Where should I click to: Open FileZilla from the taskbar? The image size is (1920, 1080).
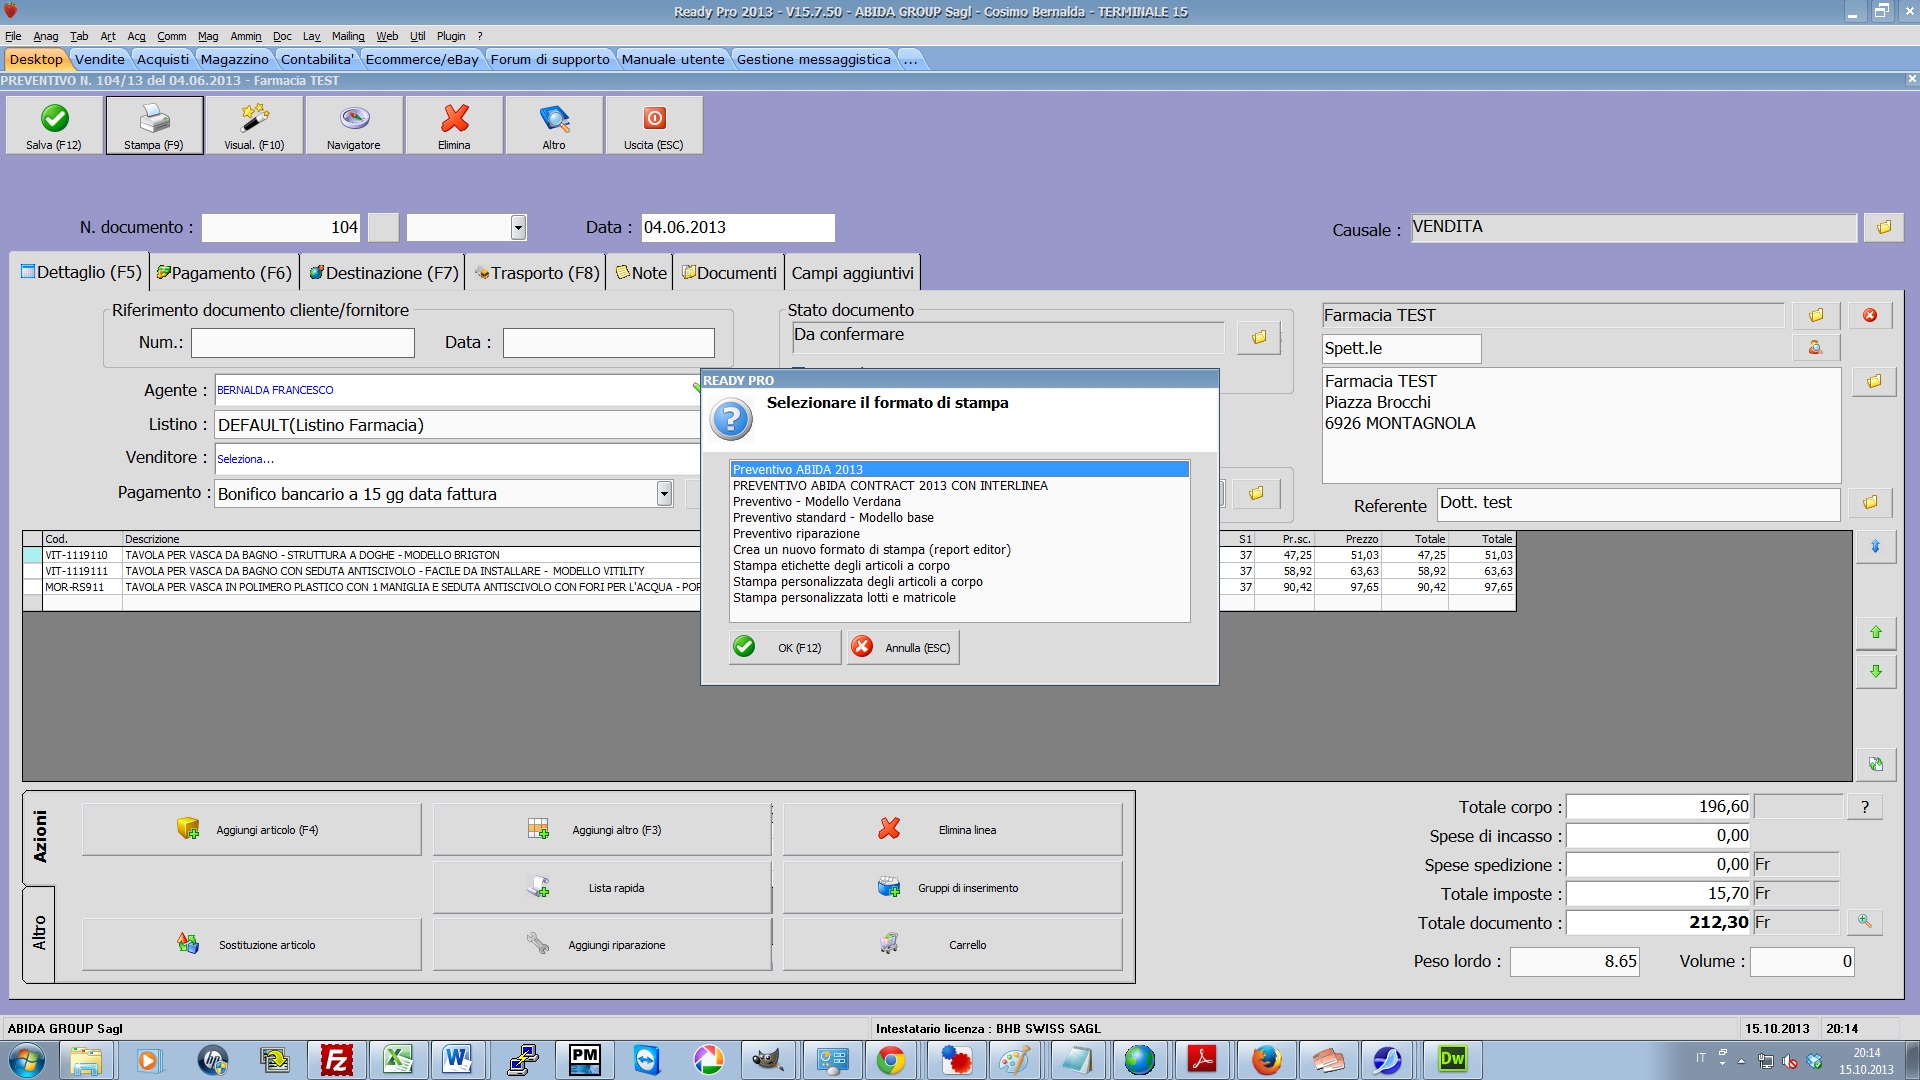336,1059
